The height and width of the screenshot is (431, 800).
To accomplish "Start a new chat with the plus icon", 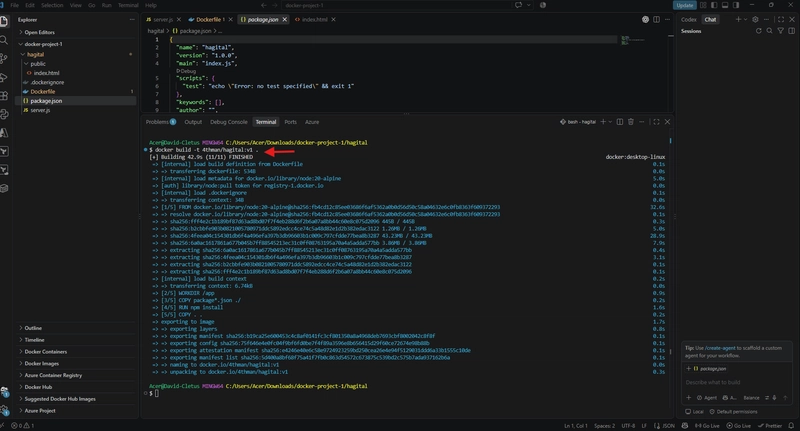I will tap(738, 19).
